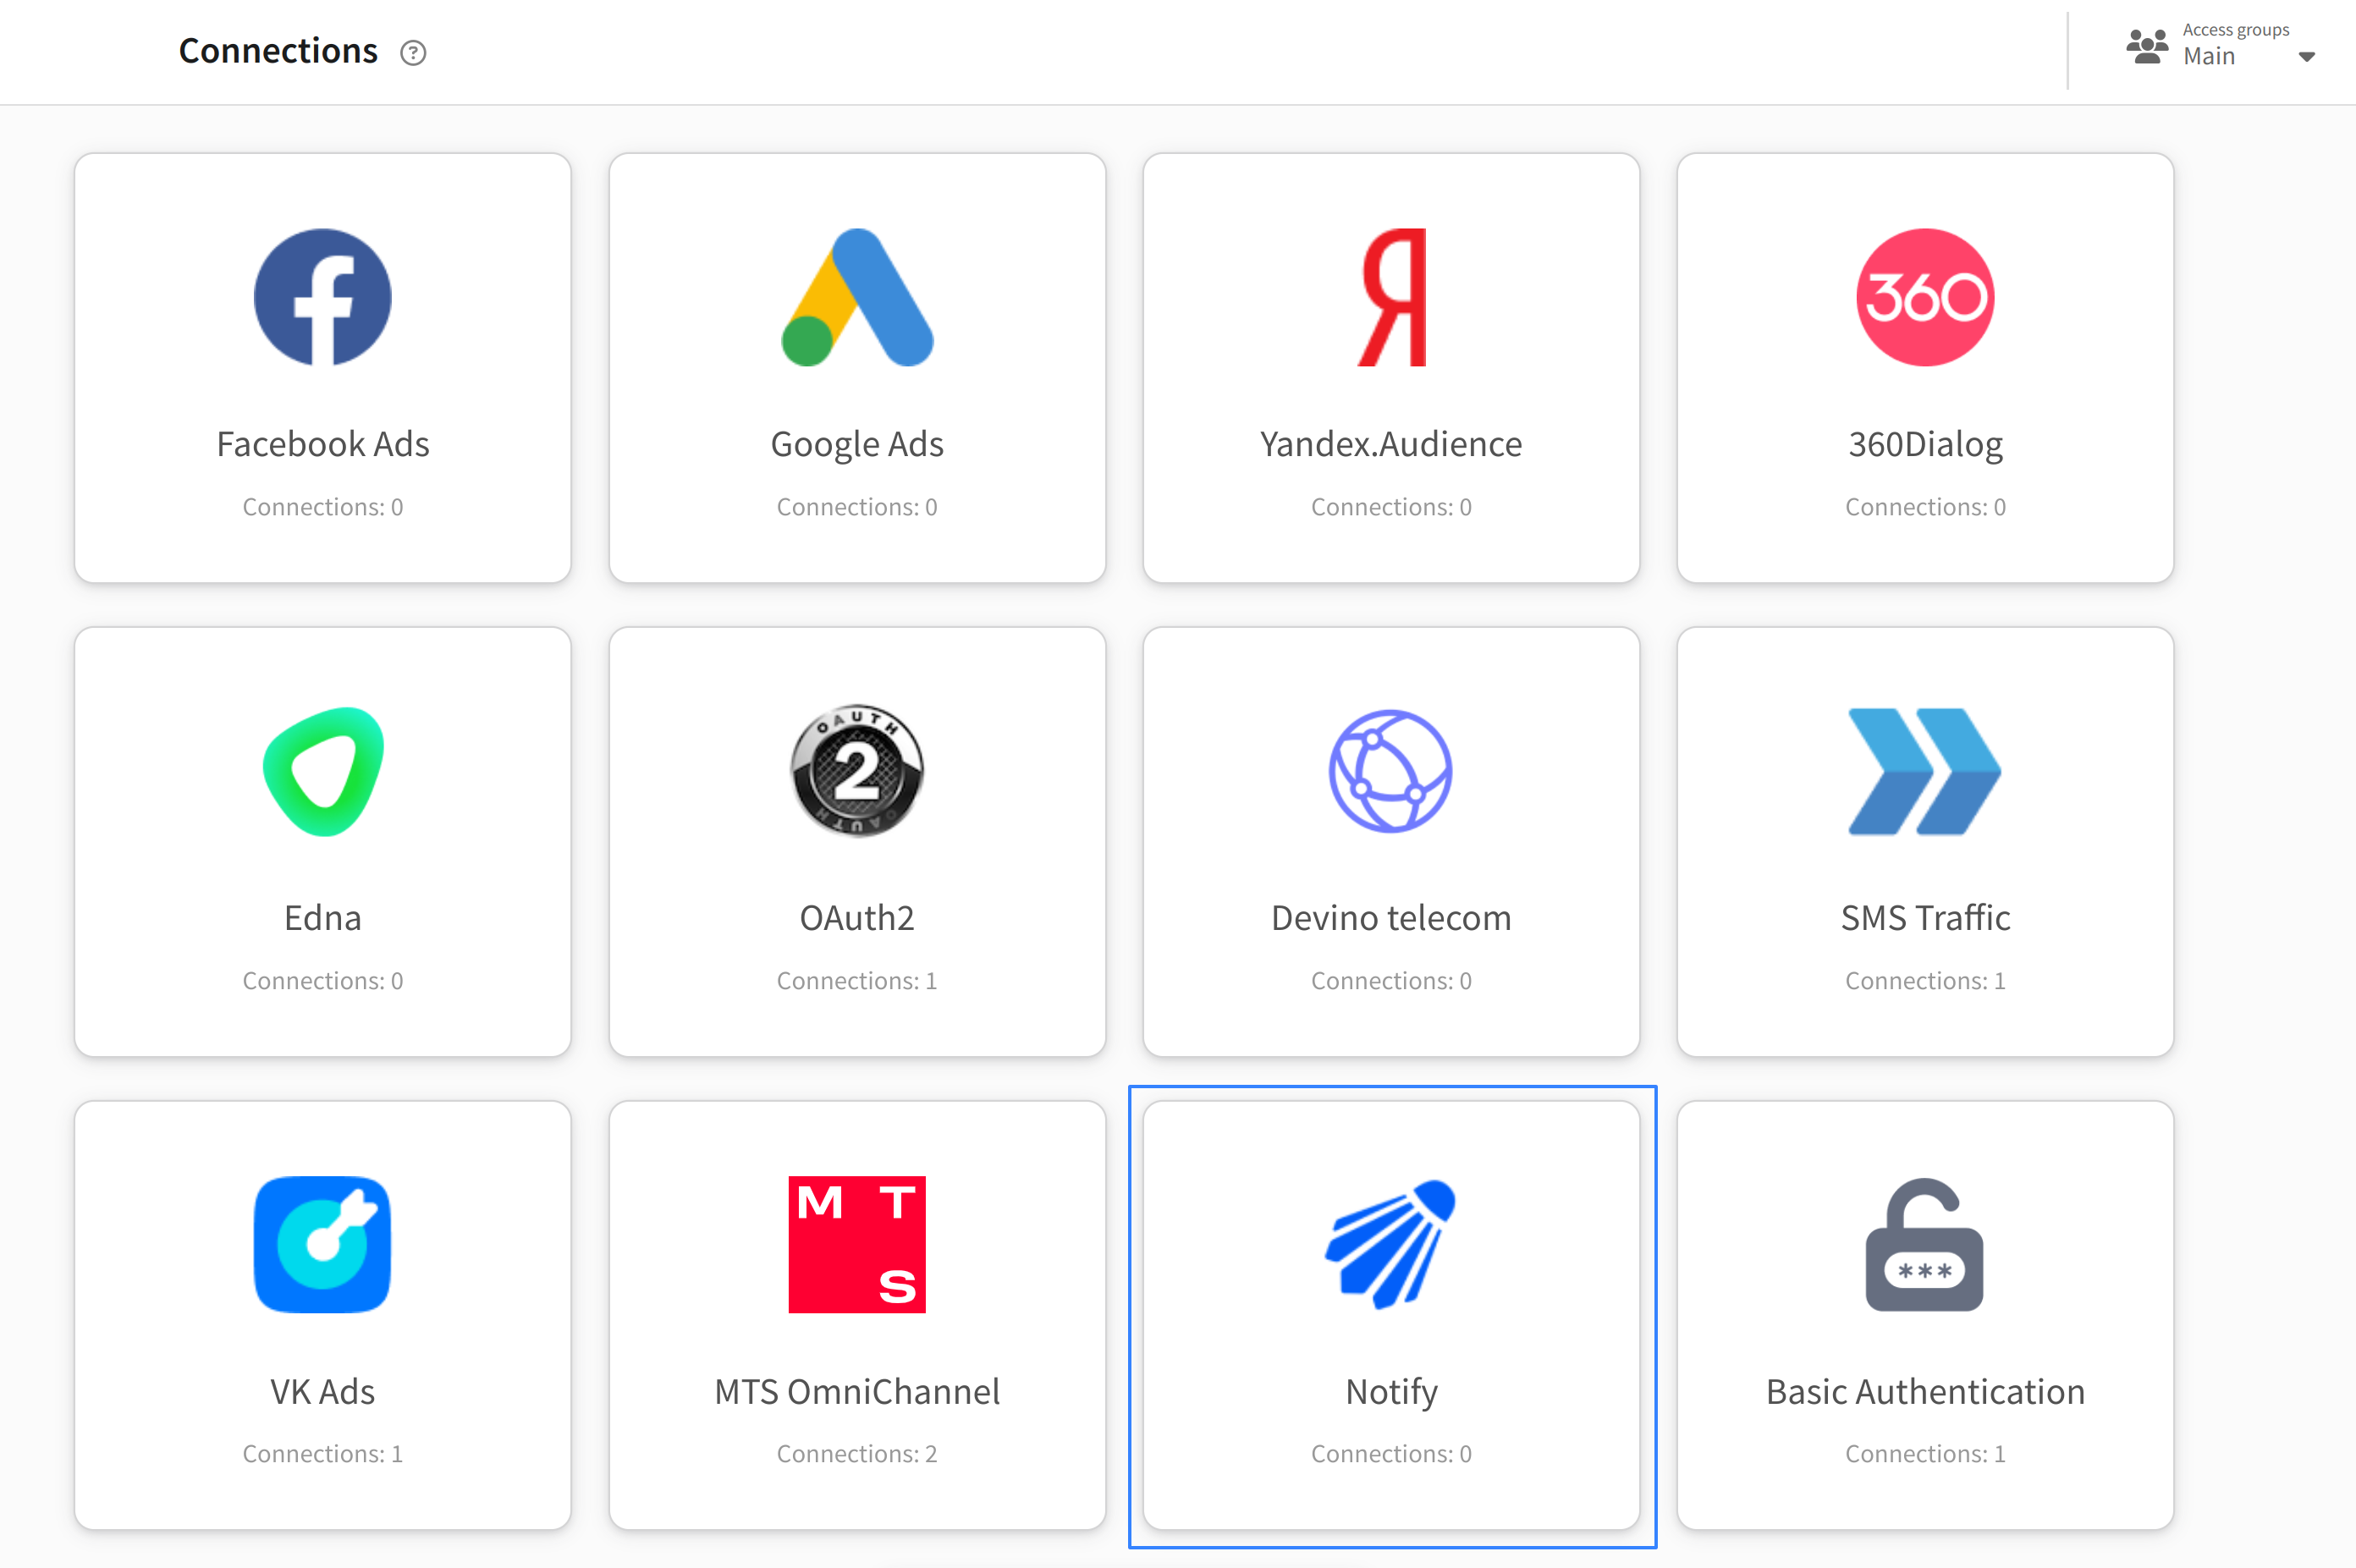The height and width of the screenshot is (1568, 2356).
Task: Click the Devino telecom globe icon
Action: (1391, 771)
